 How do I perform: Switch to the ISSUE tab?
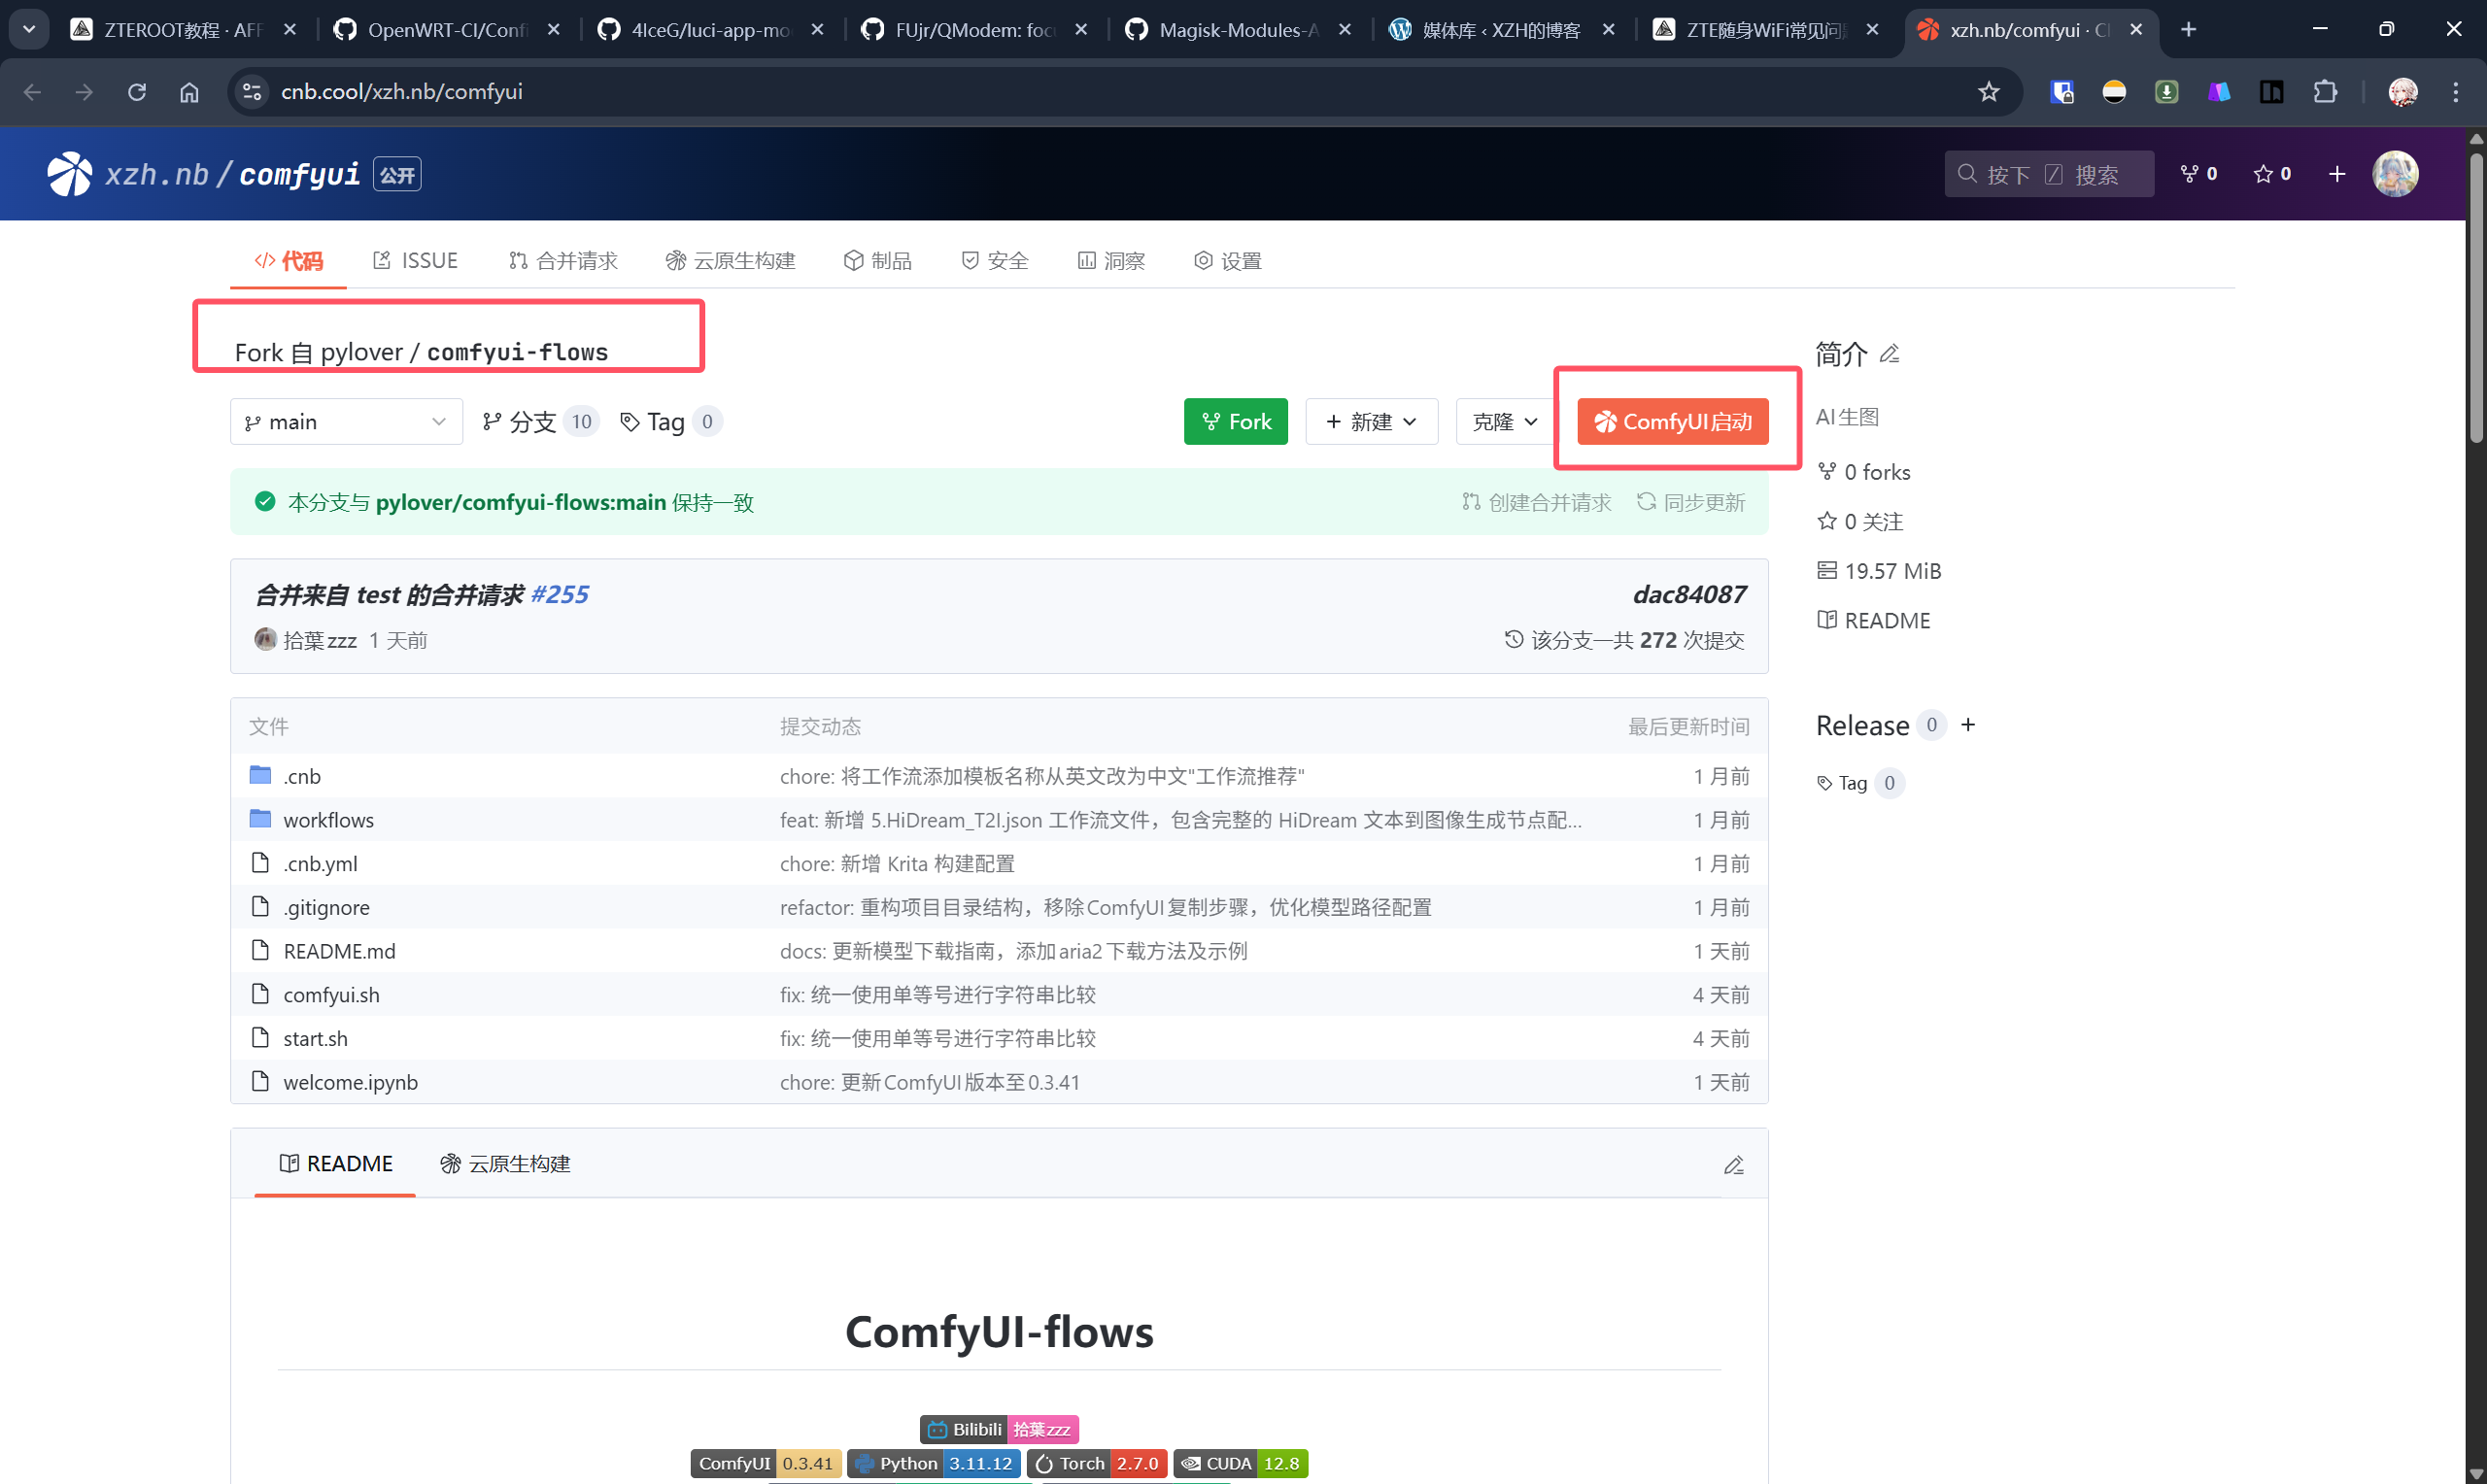(415, 261)
